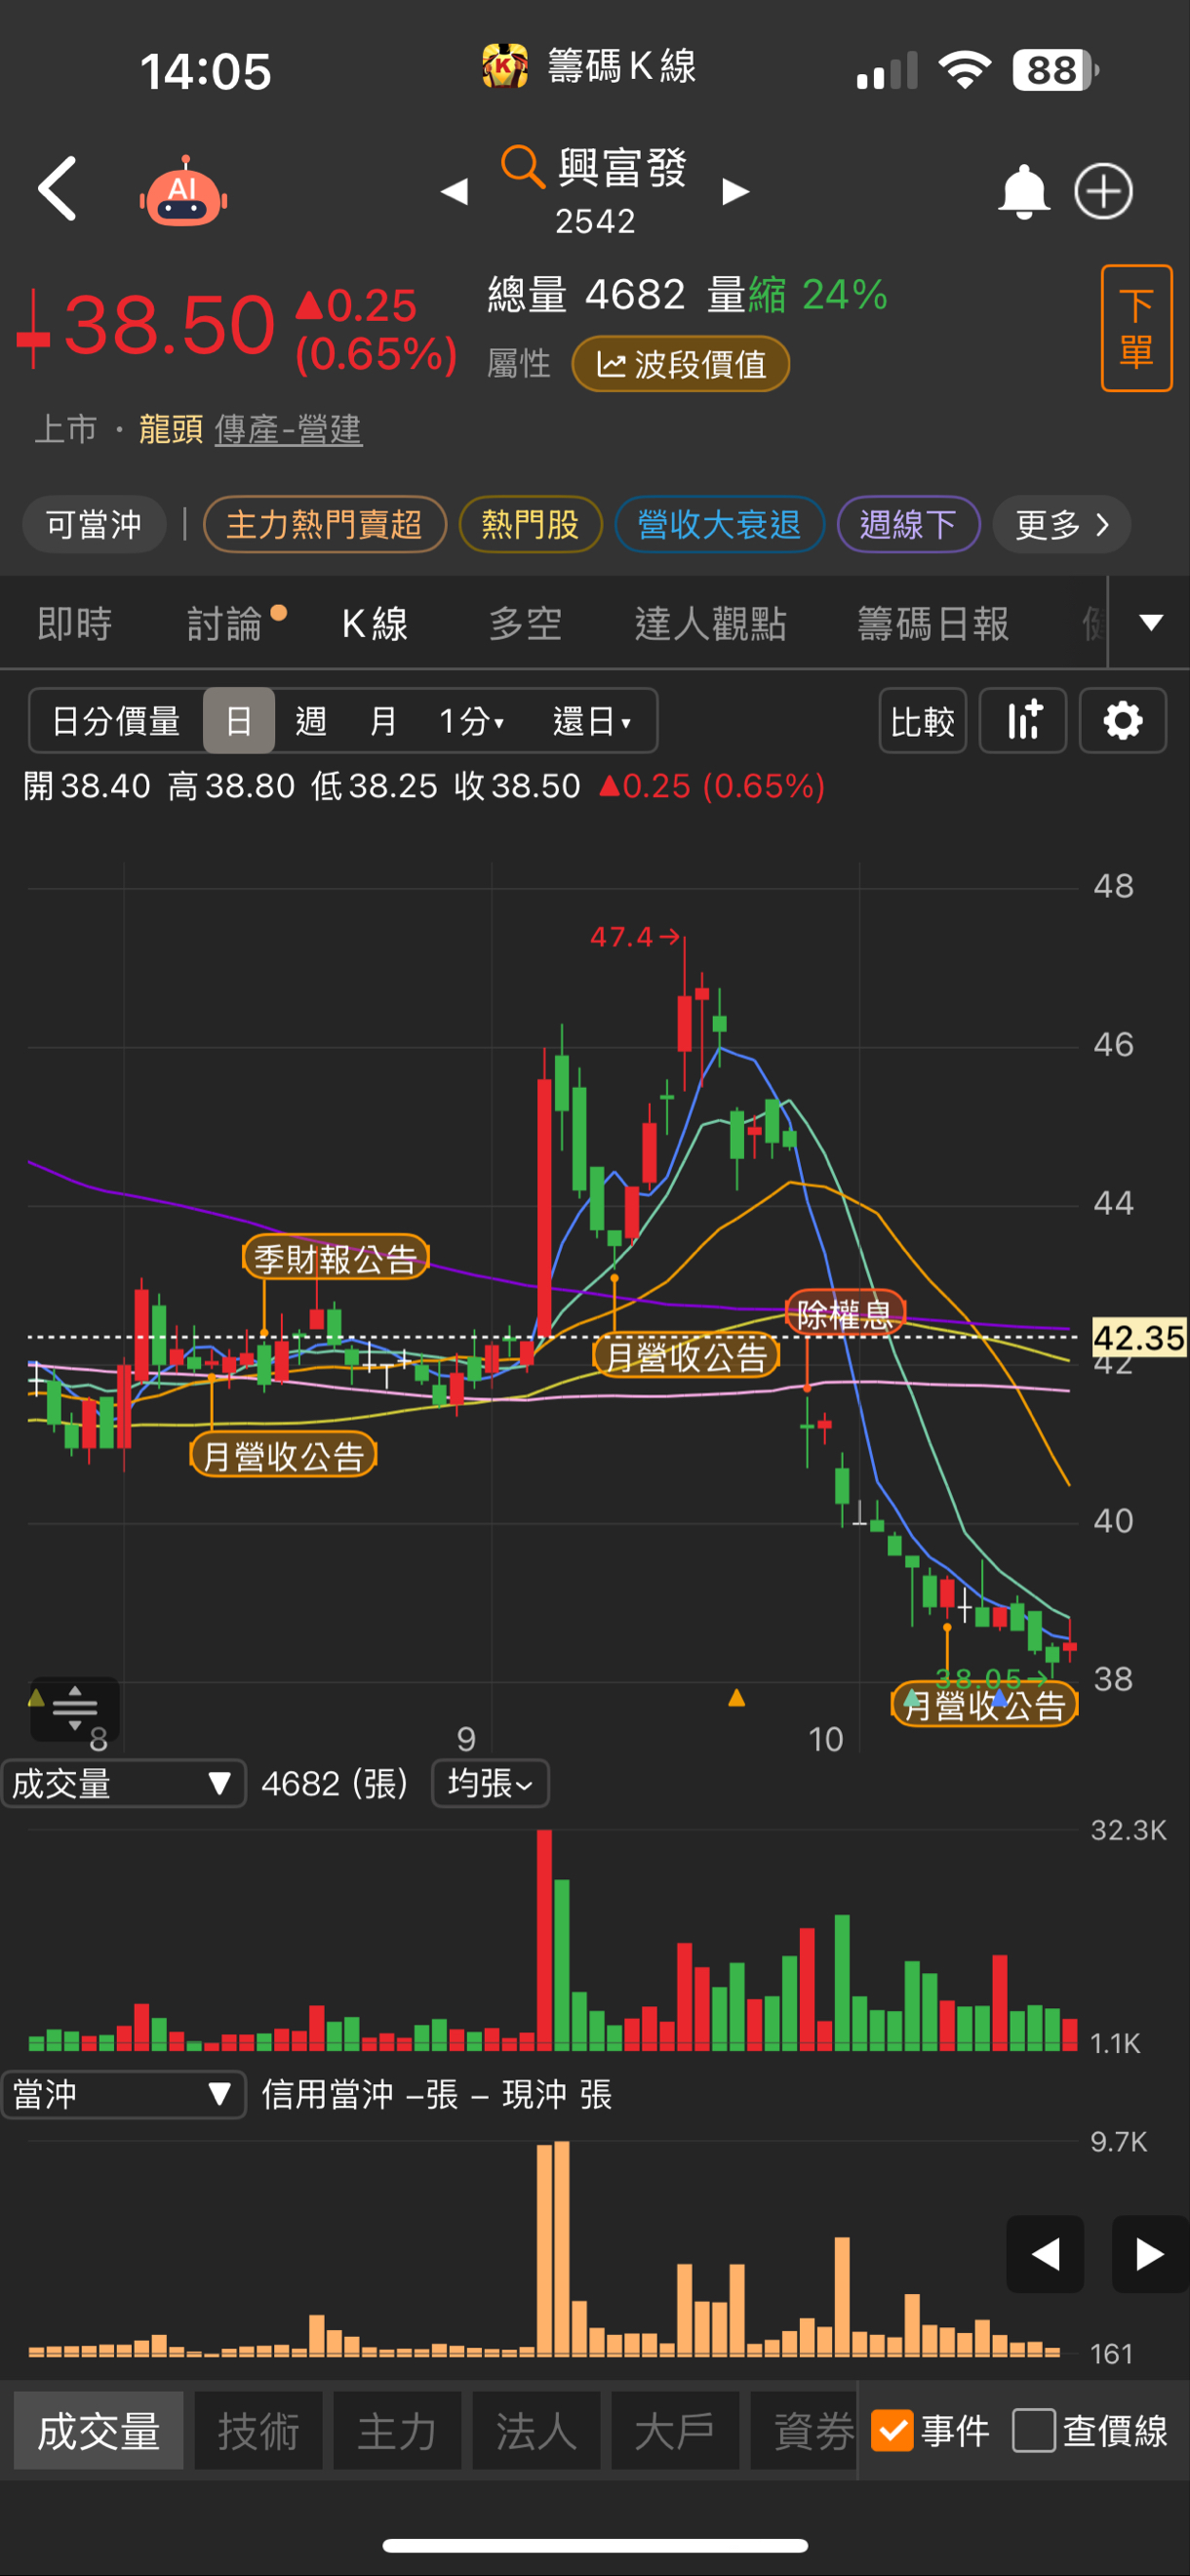Tap the 47.4 high price label
Viewport: 1190px width, 2576px height.
point(620,936)
